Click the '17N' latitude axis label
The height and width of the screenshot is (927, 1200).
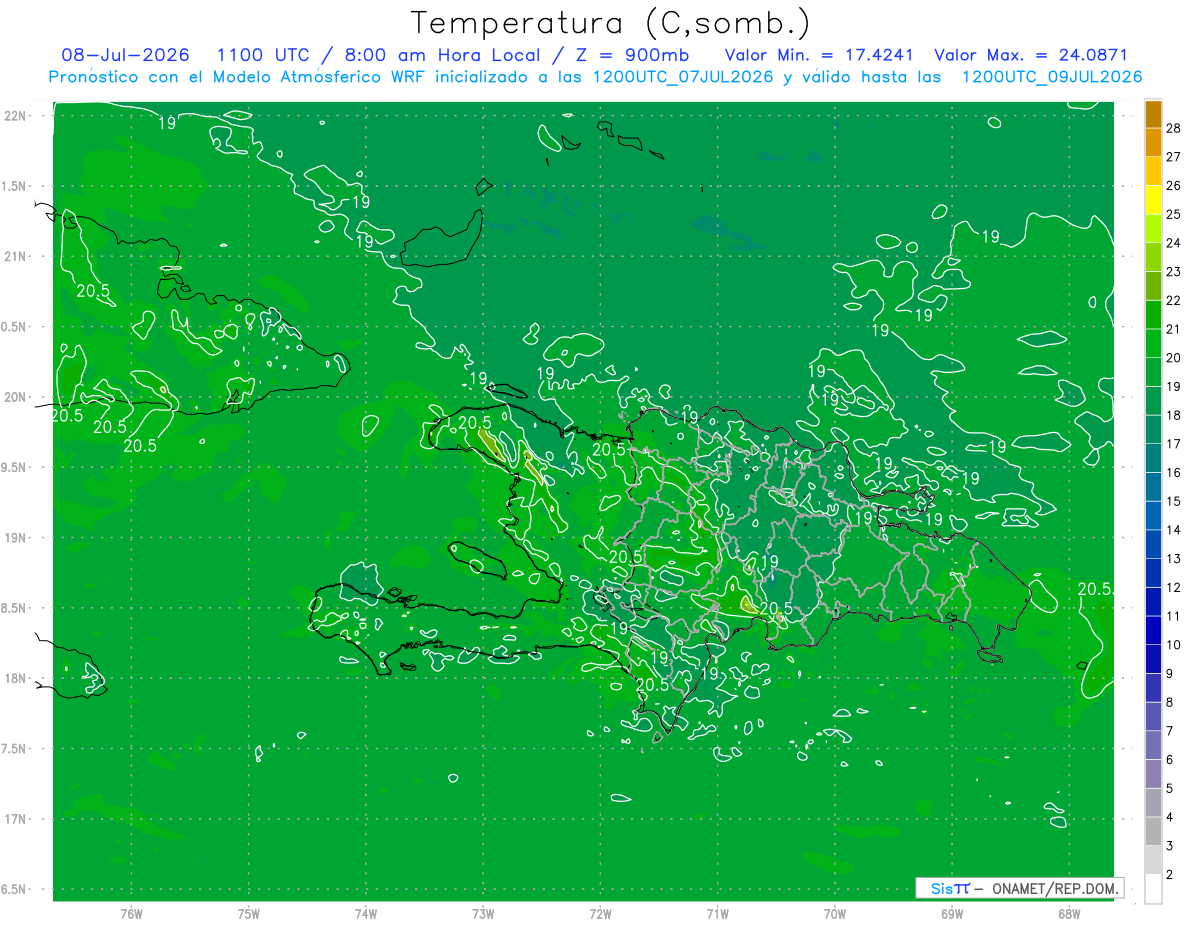[14, 819]
